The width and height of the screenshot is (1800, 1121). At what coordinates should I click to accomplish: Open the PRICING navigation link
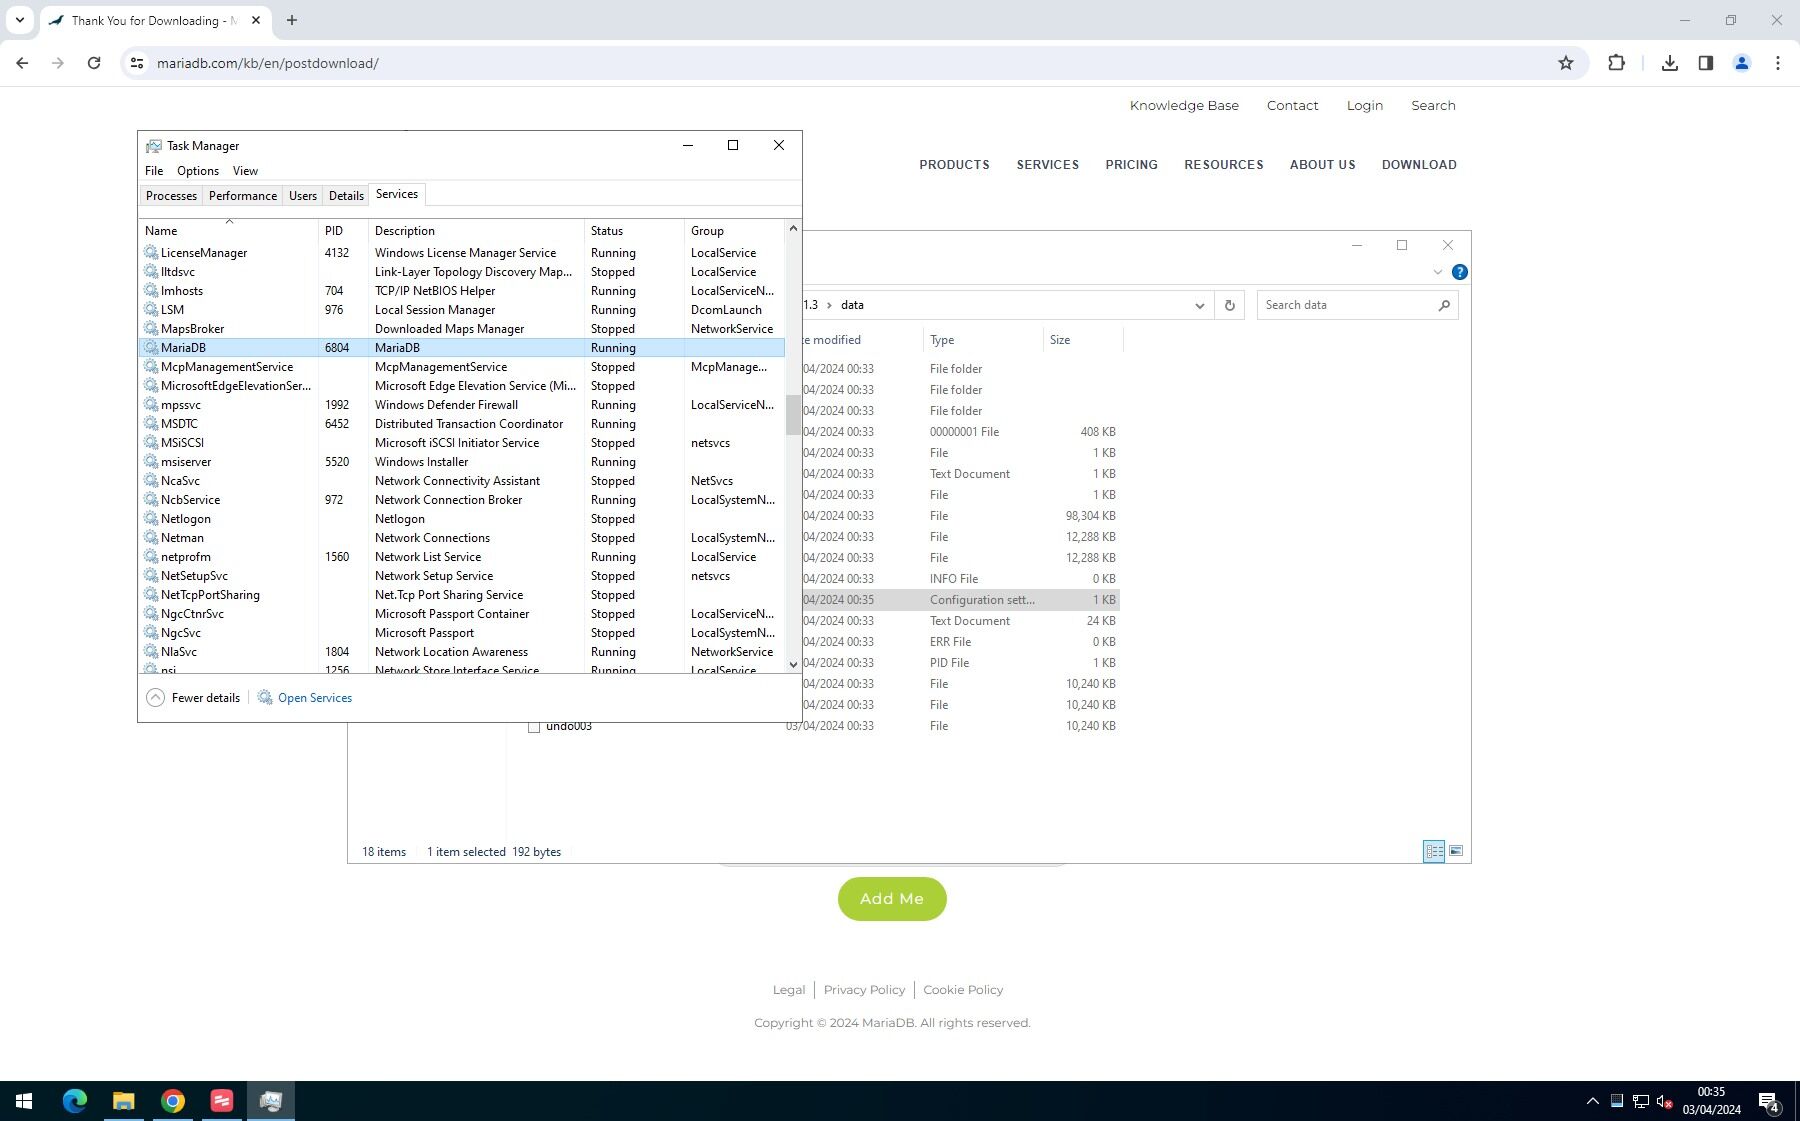[1131, 165]
